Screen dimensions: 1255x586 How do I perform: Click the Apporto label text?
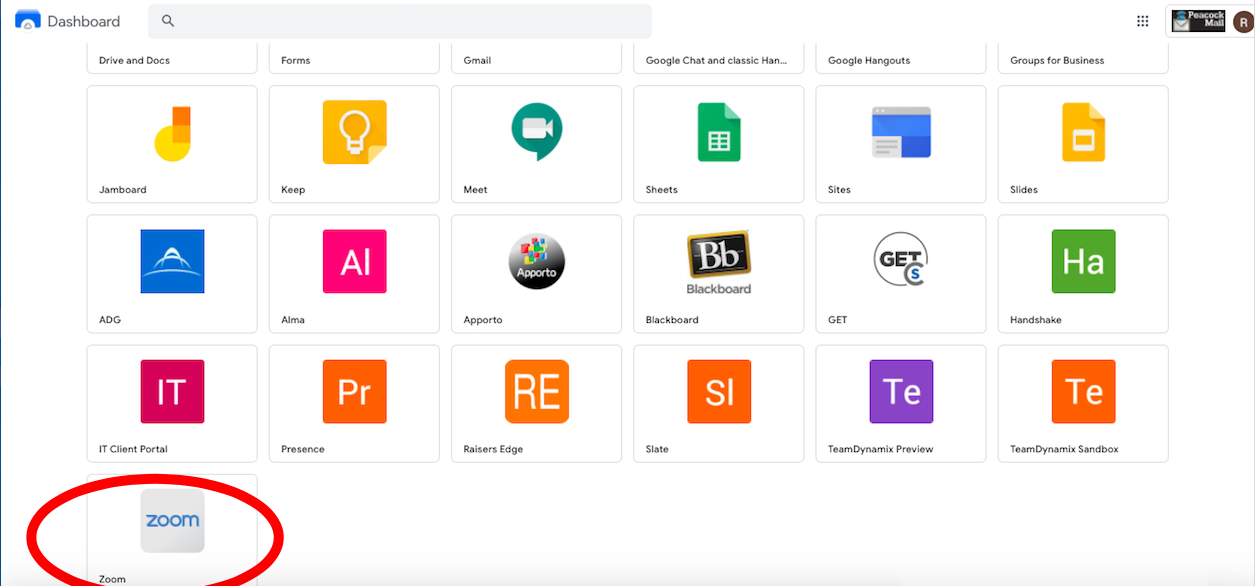(483, 320)
